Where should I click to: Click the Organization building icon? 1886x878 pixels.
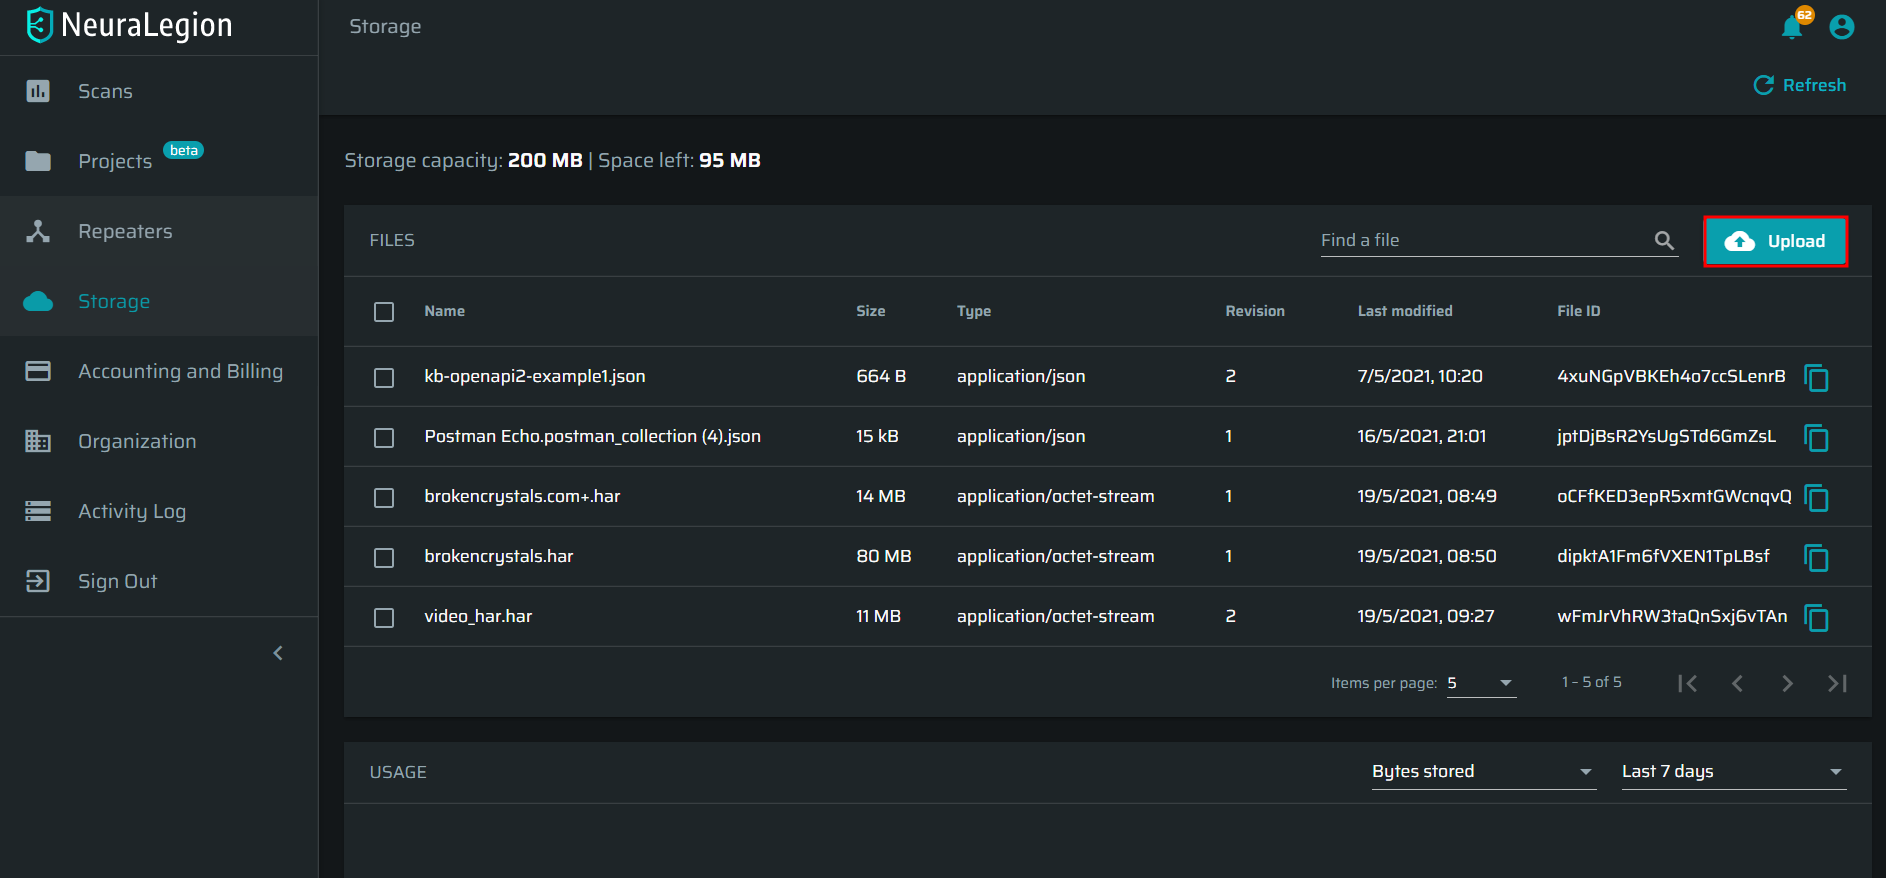click(38, 441)
